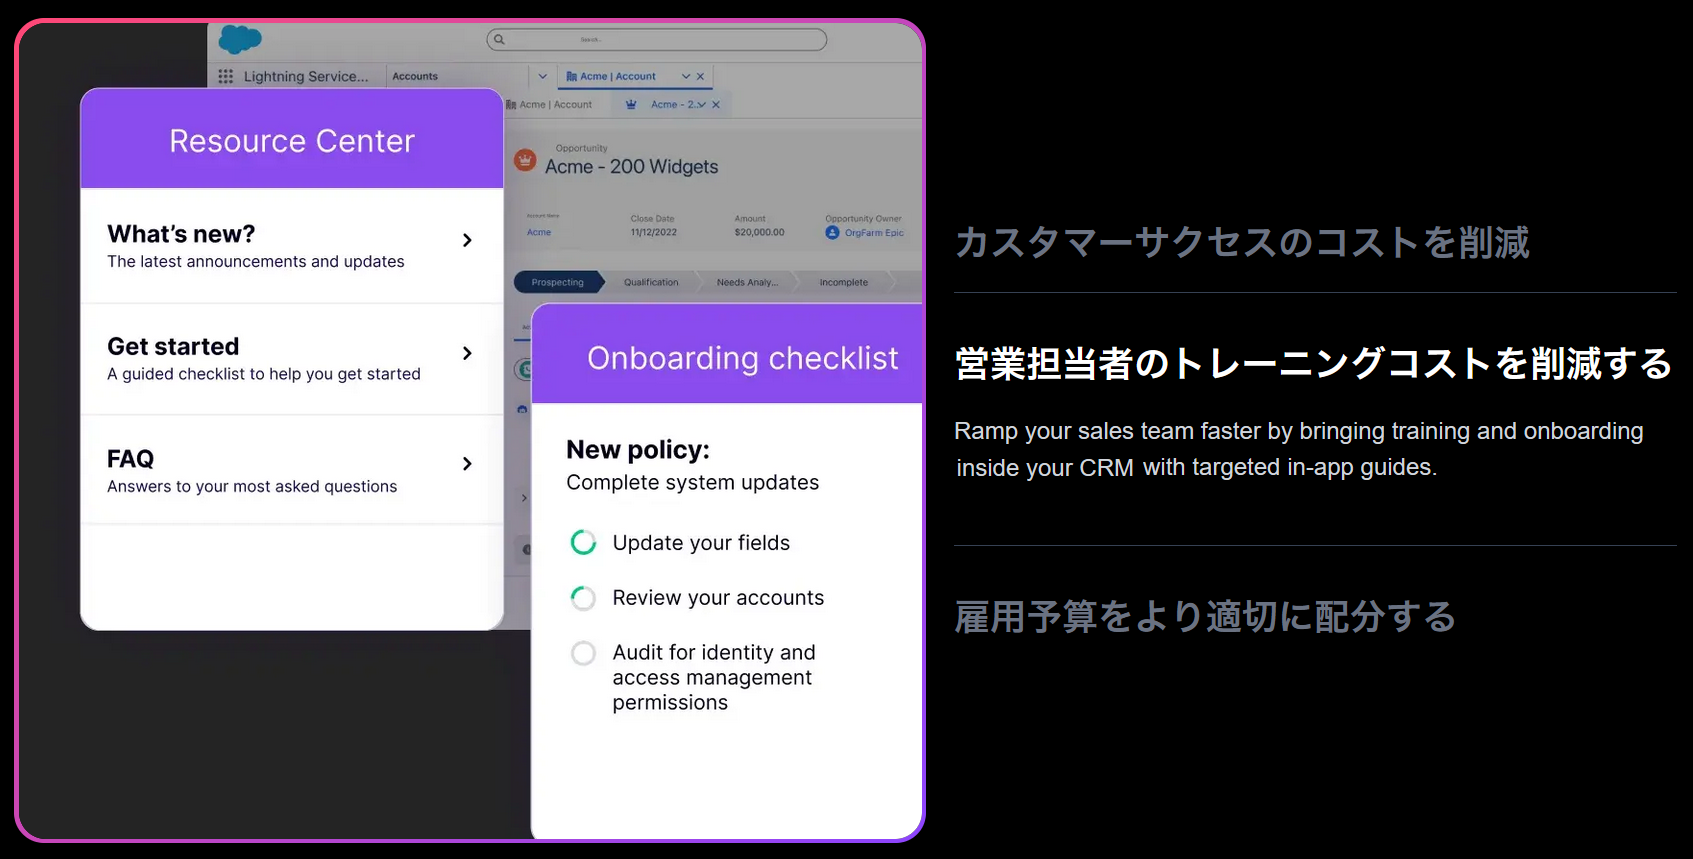Close the Acme | Account workspace tab
This screenshot has width=1693, height=859.
(x=700, y=76)
